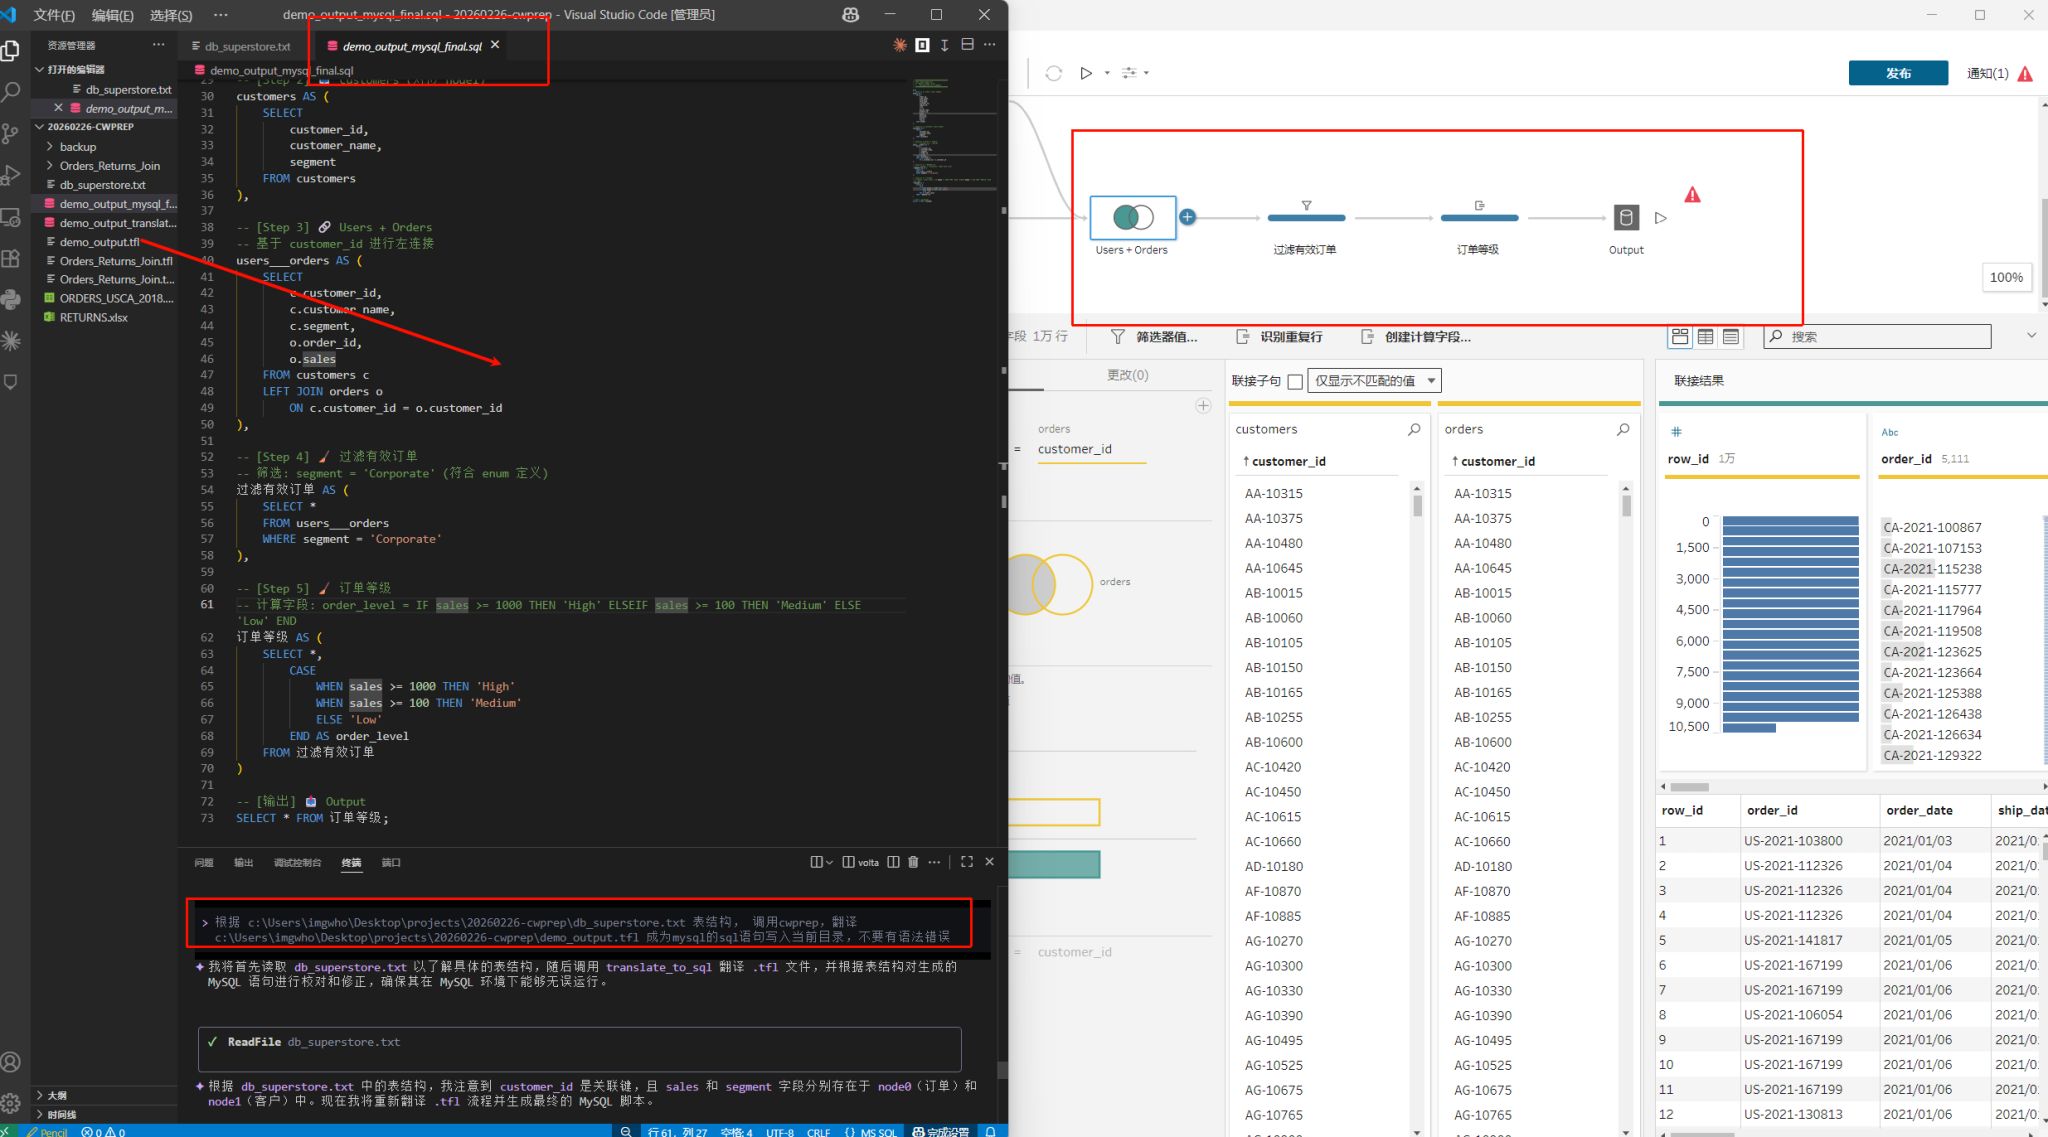
Task: Switch to data grid view icon
Action: click(1706, 337)
